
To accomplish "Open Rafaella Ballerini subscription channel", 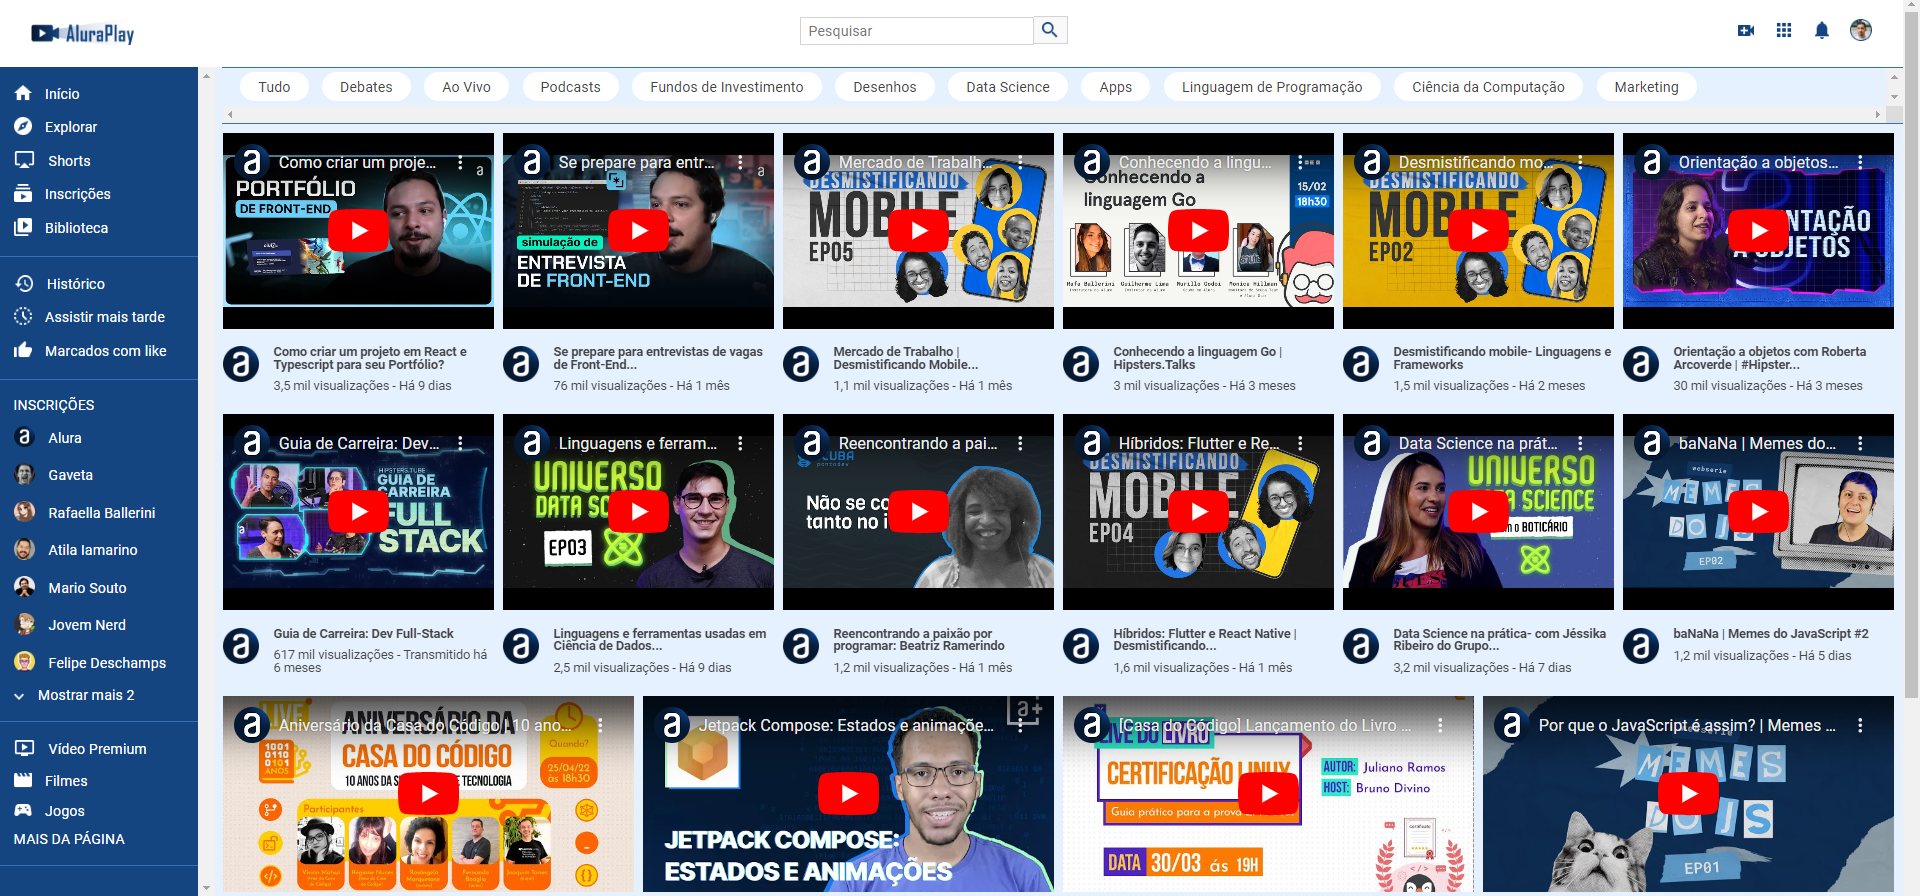I will pyautogui.click(x=101, y=513).
